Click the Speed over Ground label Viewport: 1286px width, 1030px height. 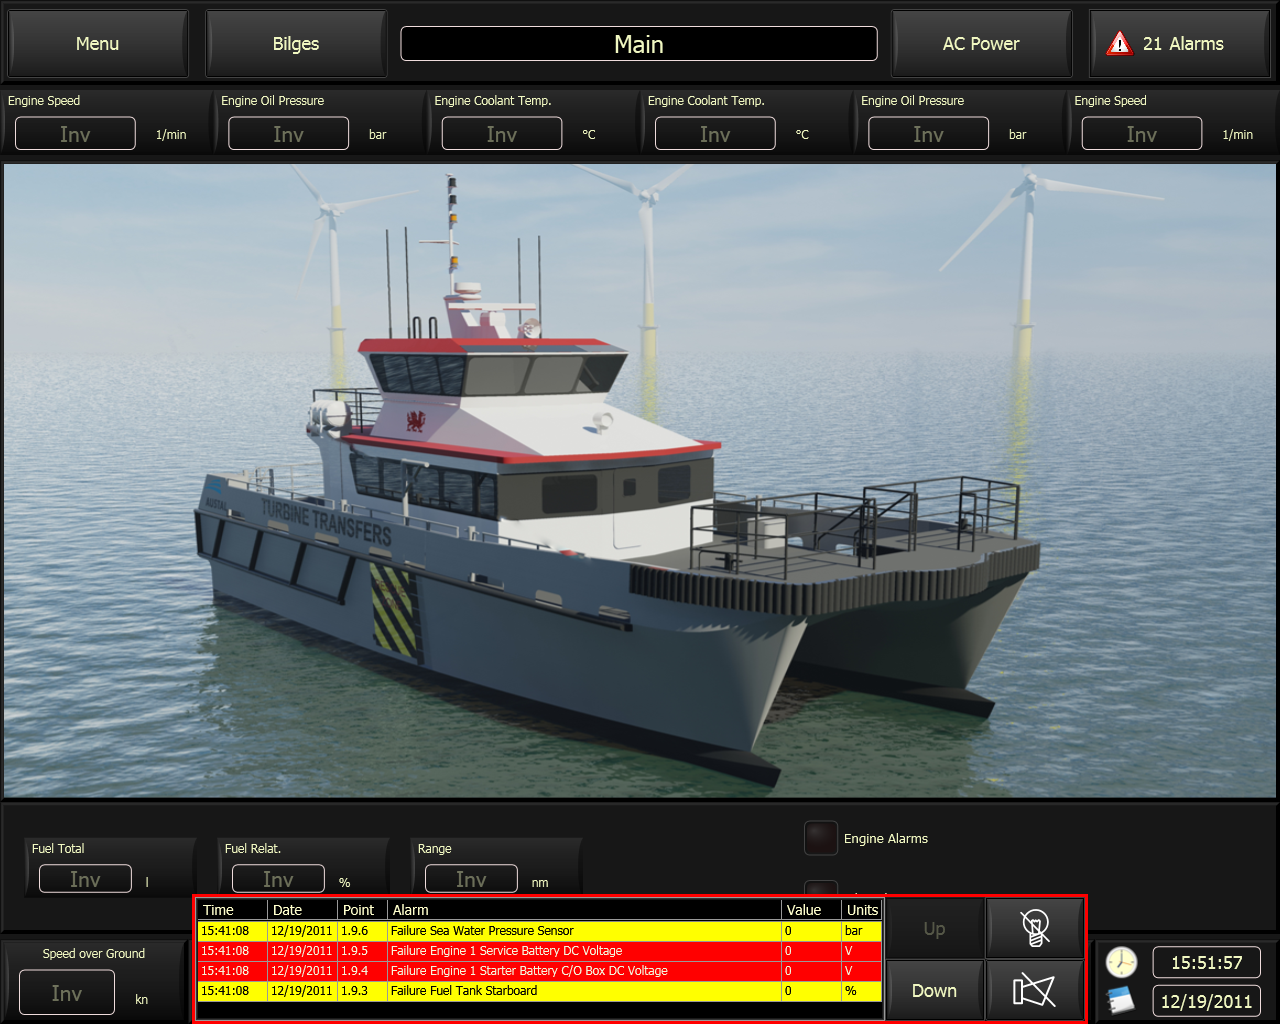(93, 954)
